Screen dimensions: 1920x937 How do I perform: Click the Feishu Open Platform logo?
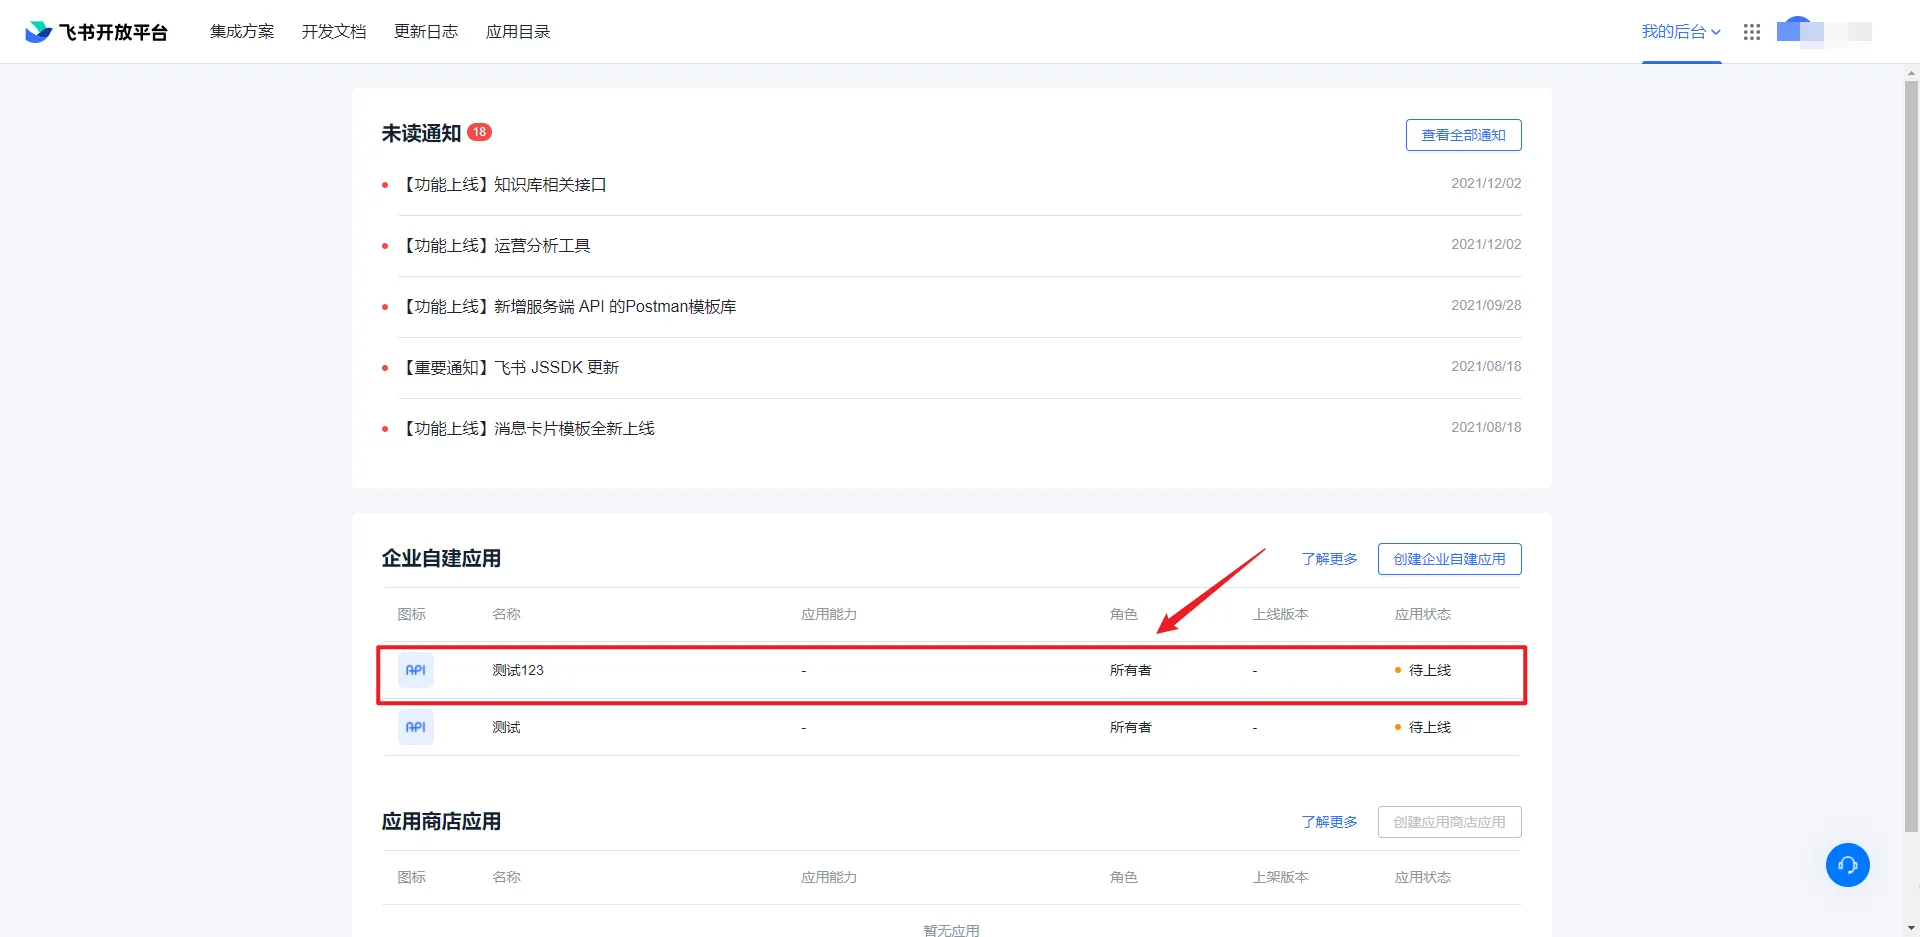[96, 32]
